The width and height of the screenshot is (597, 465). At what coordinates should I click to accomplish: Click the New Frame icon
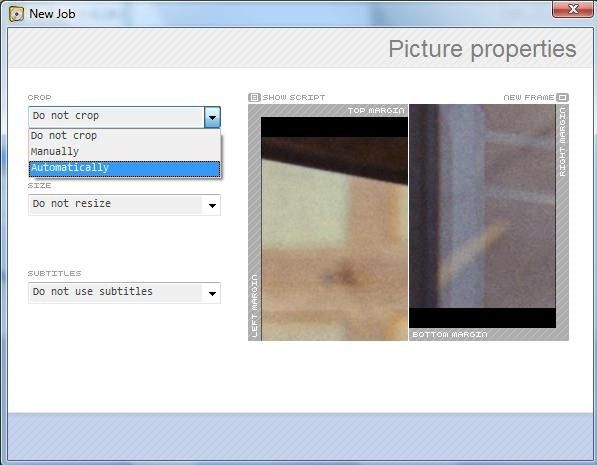562,97
